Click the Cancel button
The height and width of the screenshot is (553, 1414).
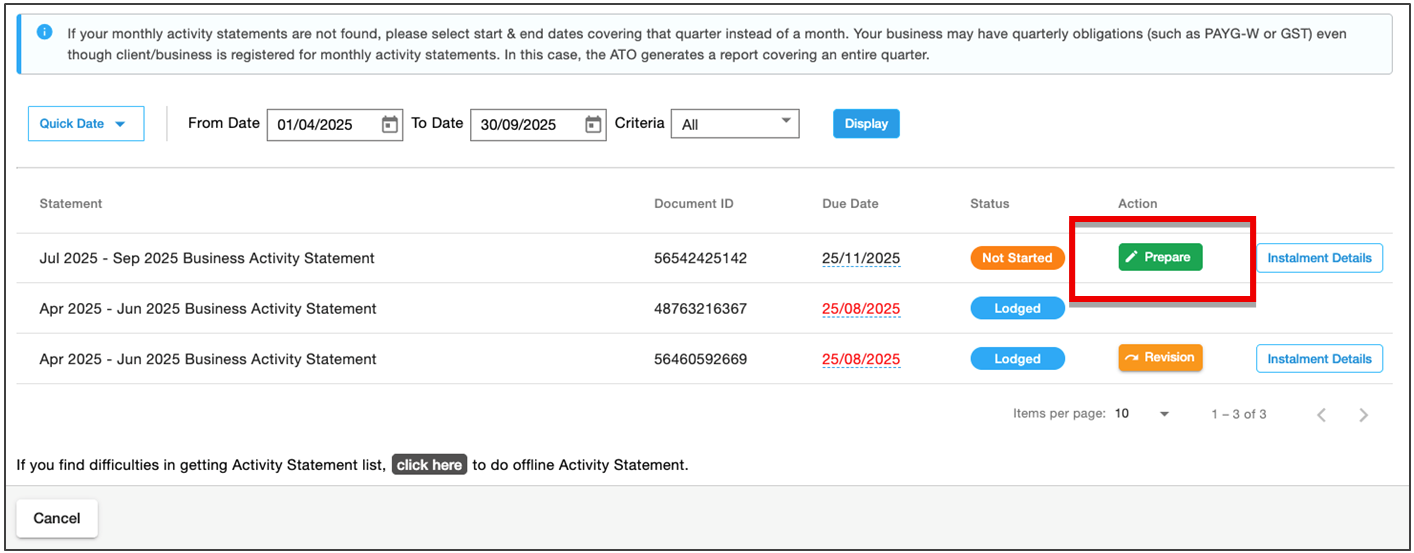tap(57, 518)
